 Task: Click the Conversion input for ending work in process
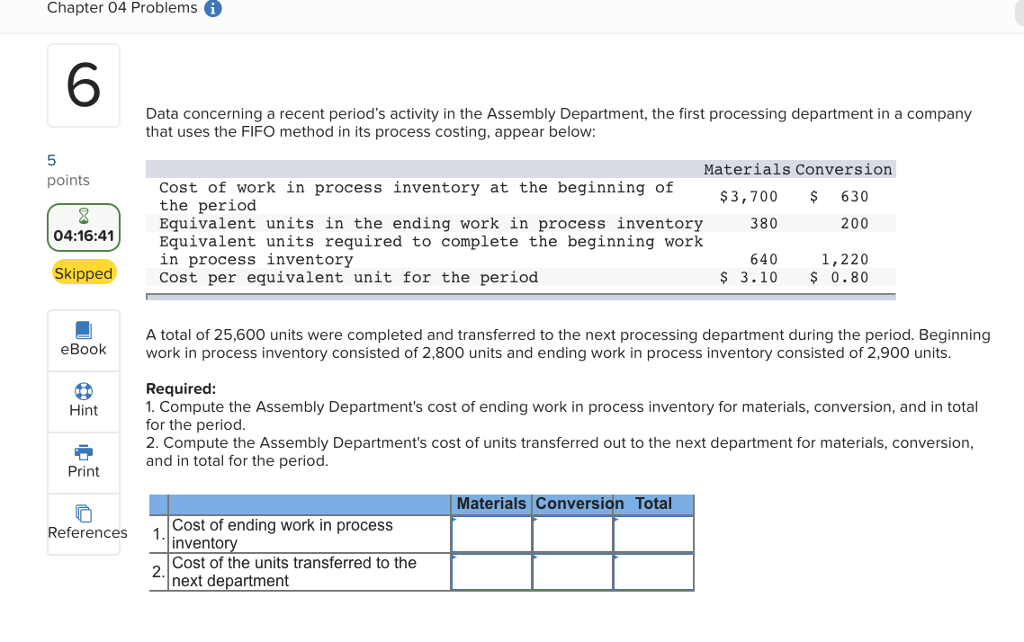pos(572,533)
